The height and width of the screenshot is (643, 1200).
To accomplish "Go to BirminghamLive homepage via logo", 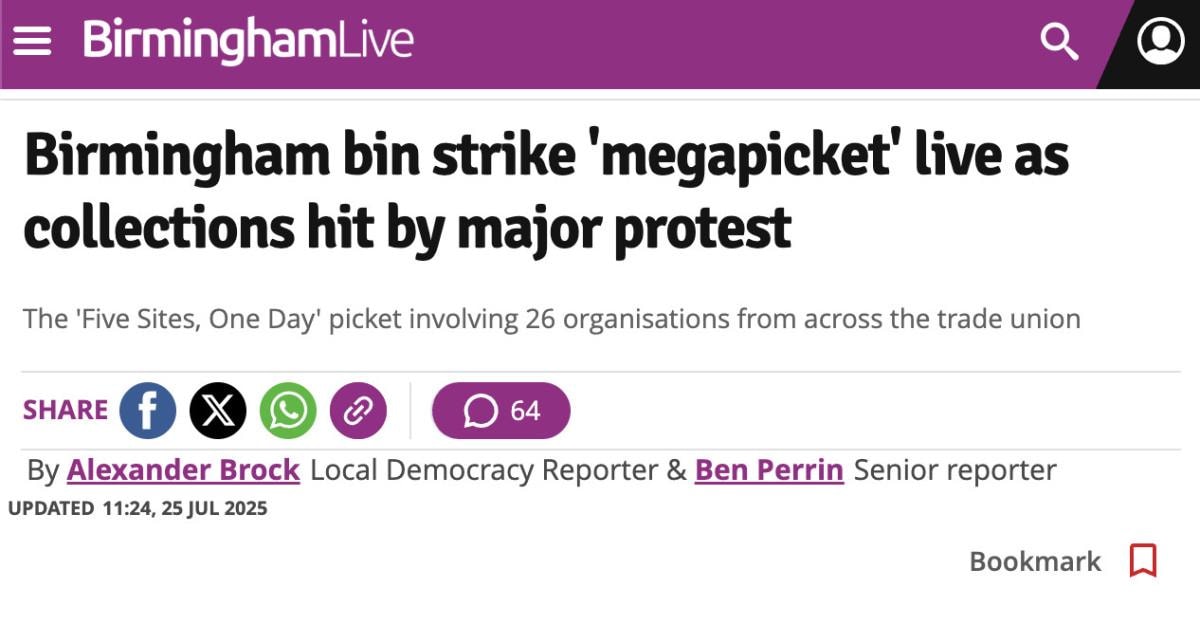I will click(x=248, y=41).
